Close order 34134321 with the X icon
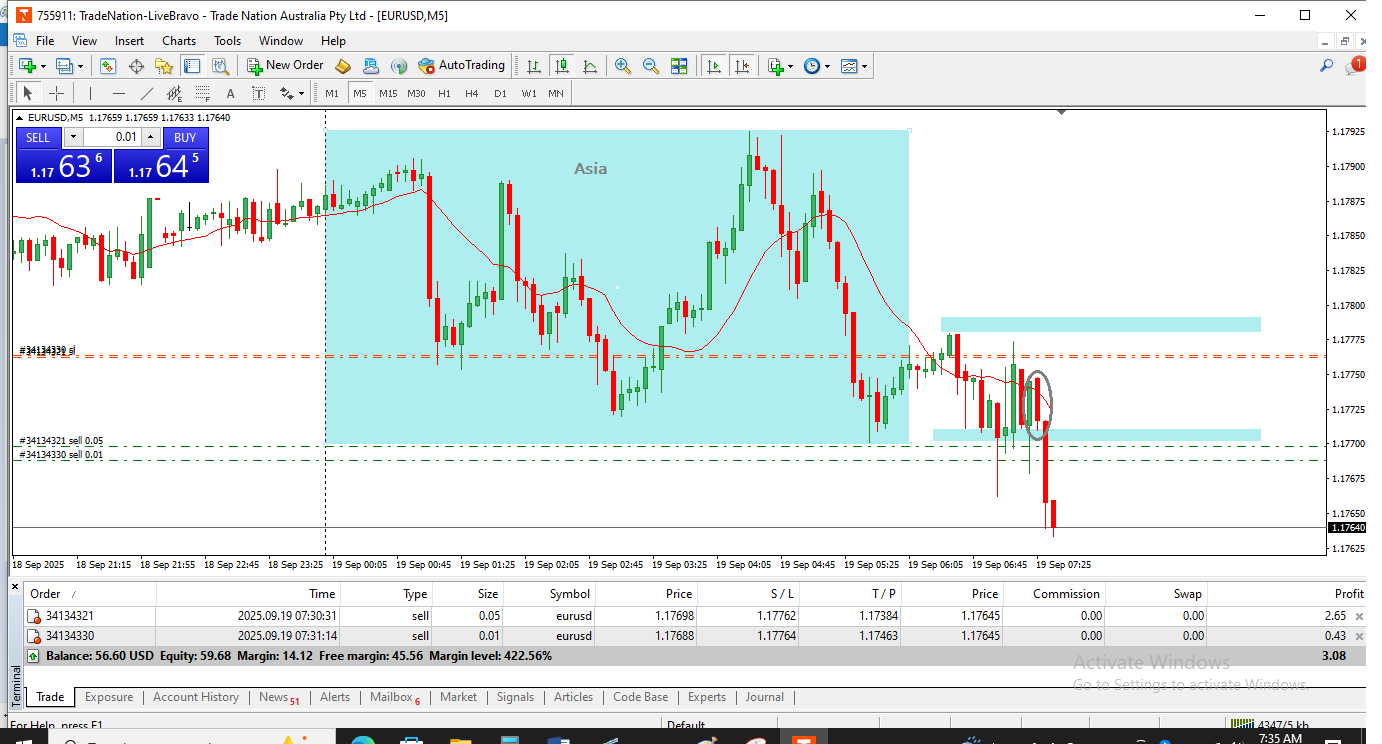This screenshot has height=744, width=1382. tap(1359, 617)
